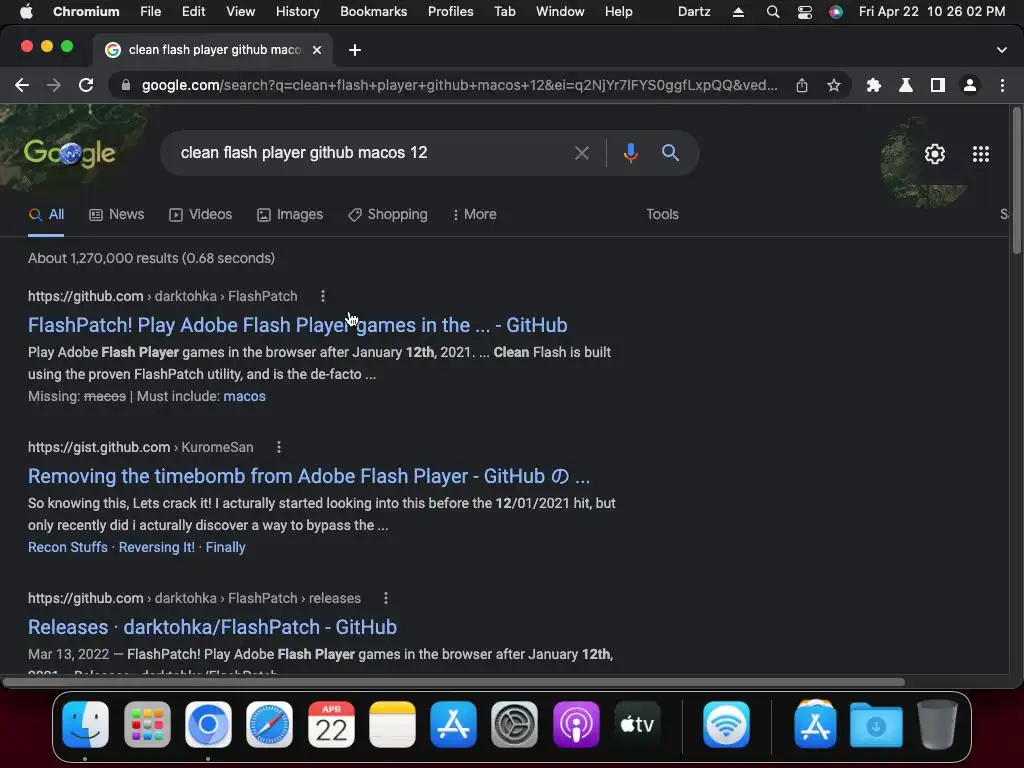Bookmark this page with the star icon
Screen dimensions: 1024x768
point(834,85)
